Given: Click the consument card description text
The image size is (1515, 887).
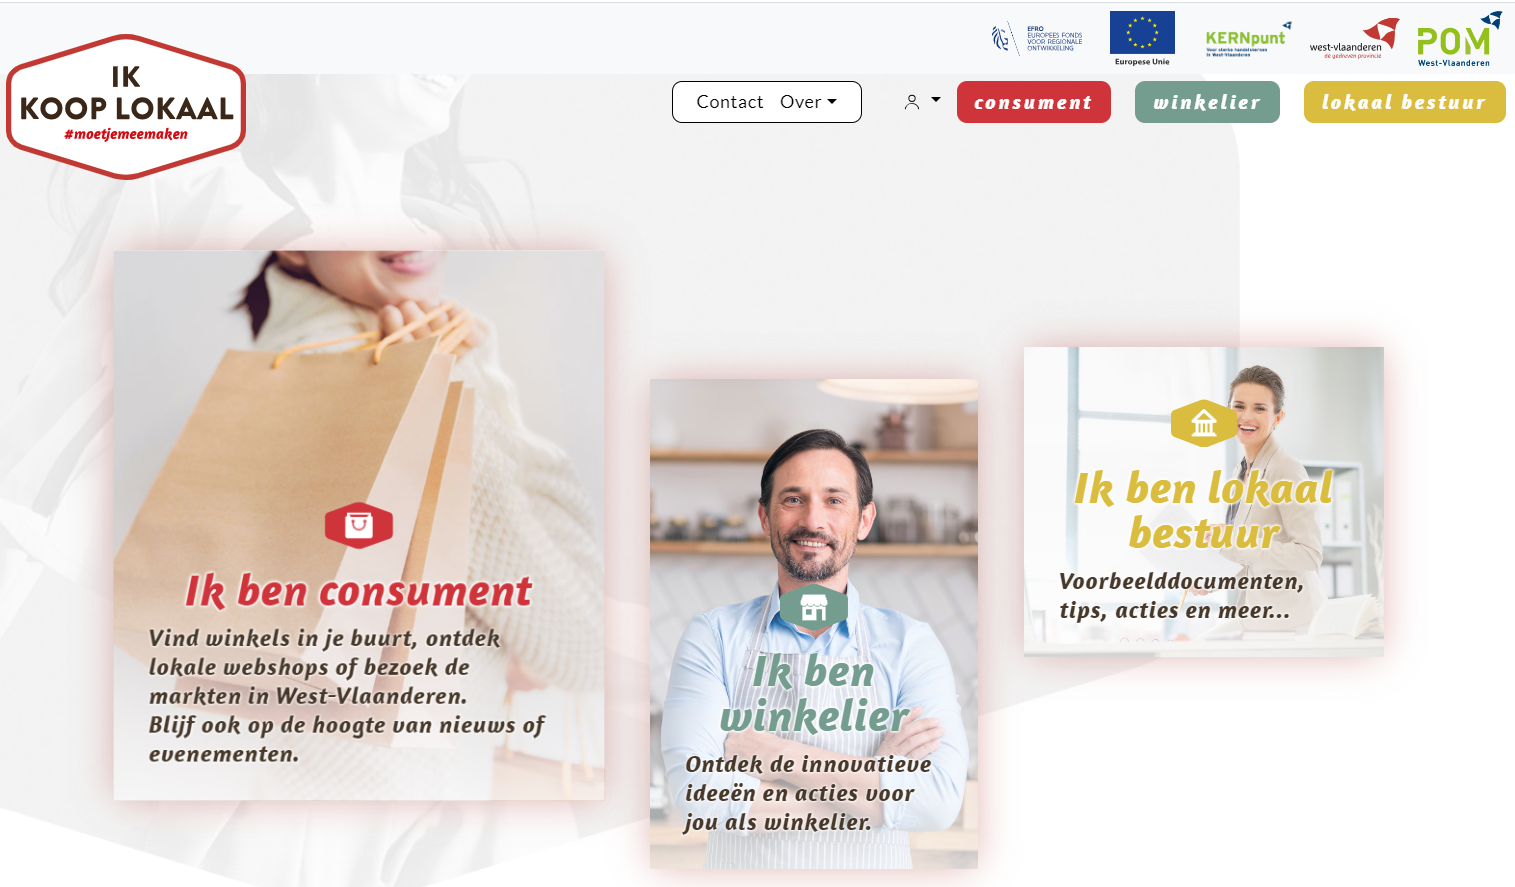Looking at the screenshot, I should (x=347, y=696).
